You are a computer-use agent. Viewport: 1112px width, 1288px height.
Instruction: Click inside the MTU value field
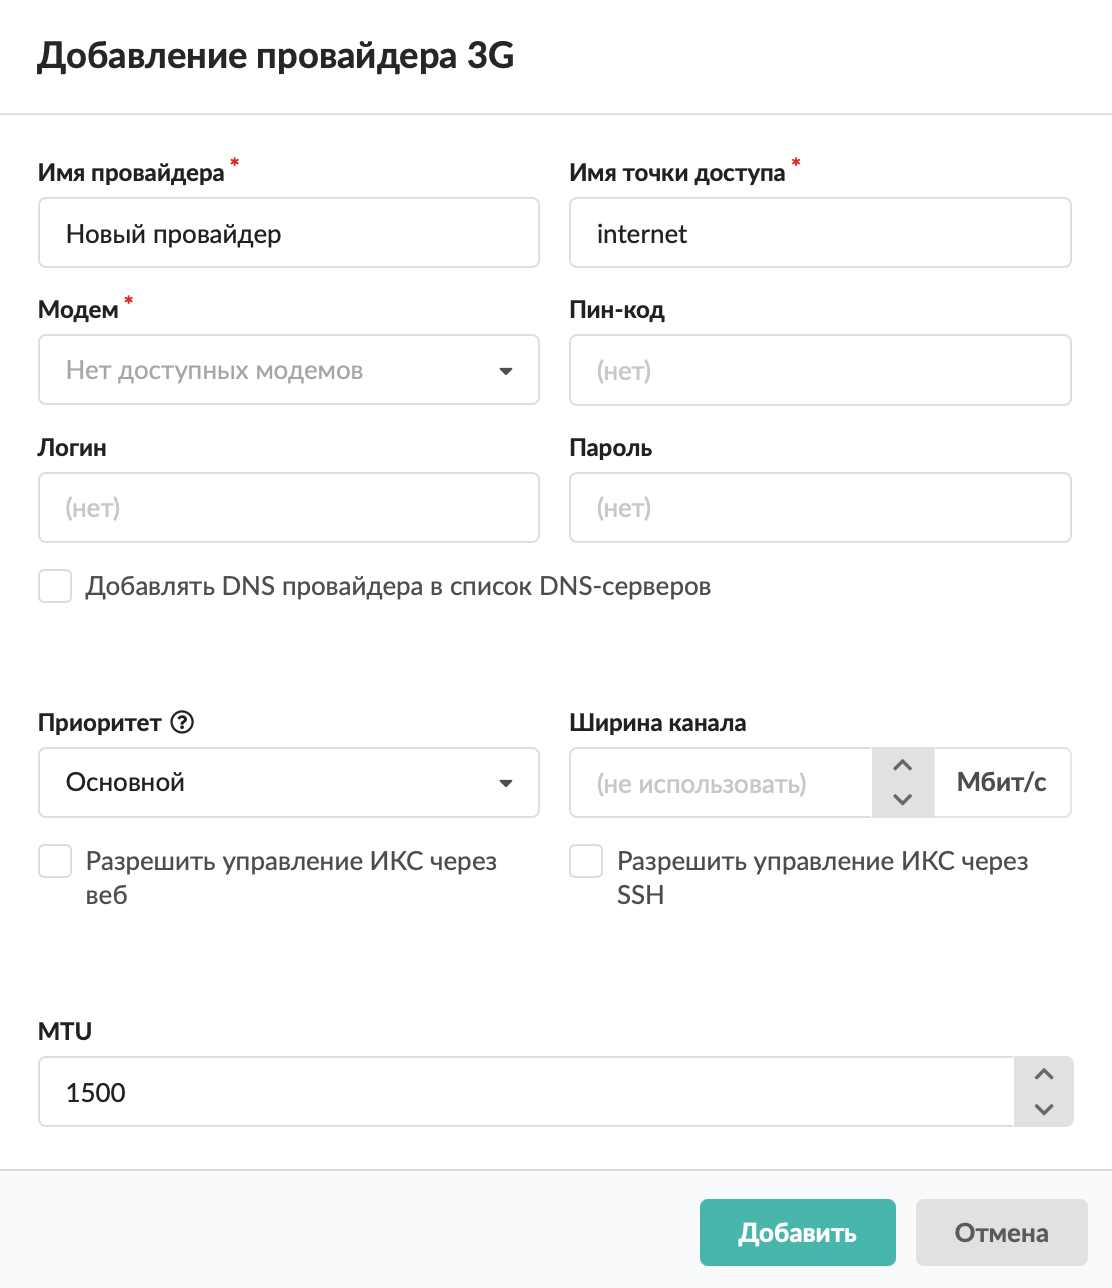click(x=525, y=1092)
